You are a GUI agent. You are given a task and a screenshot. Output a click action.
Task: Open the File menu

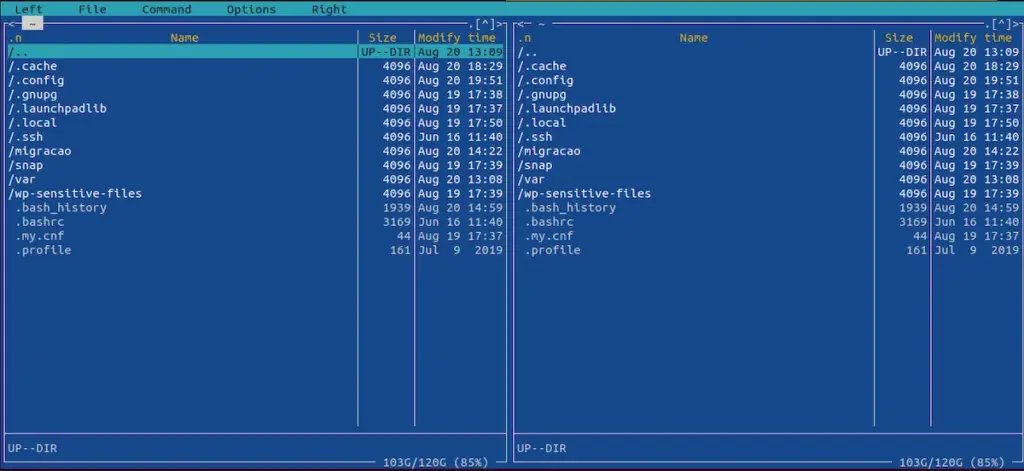(92, 9)
